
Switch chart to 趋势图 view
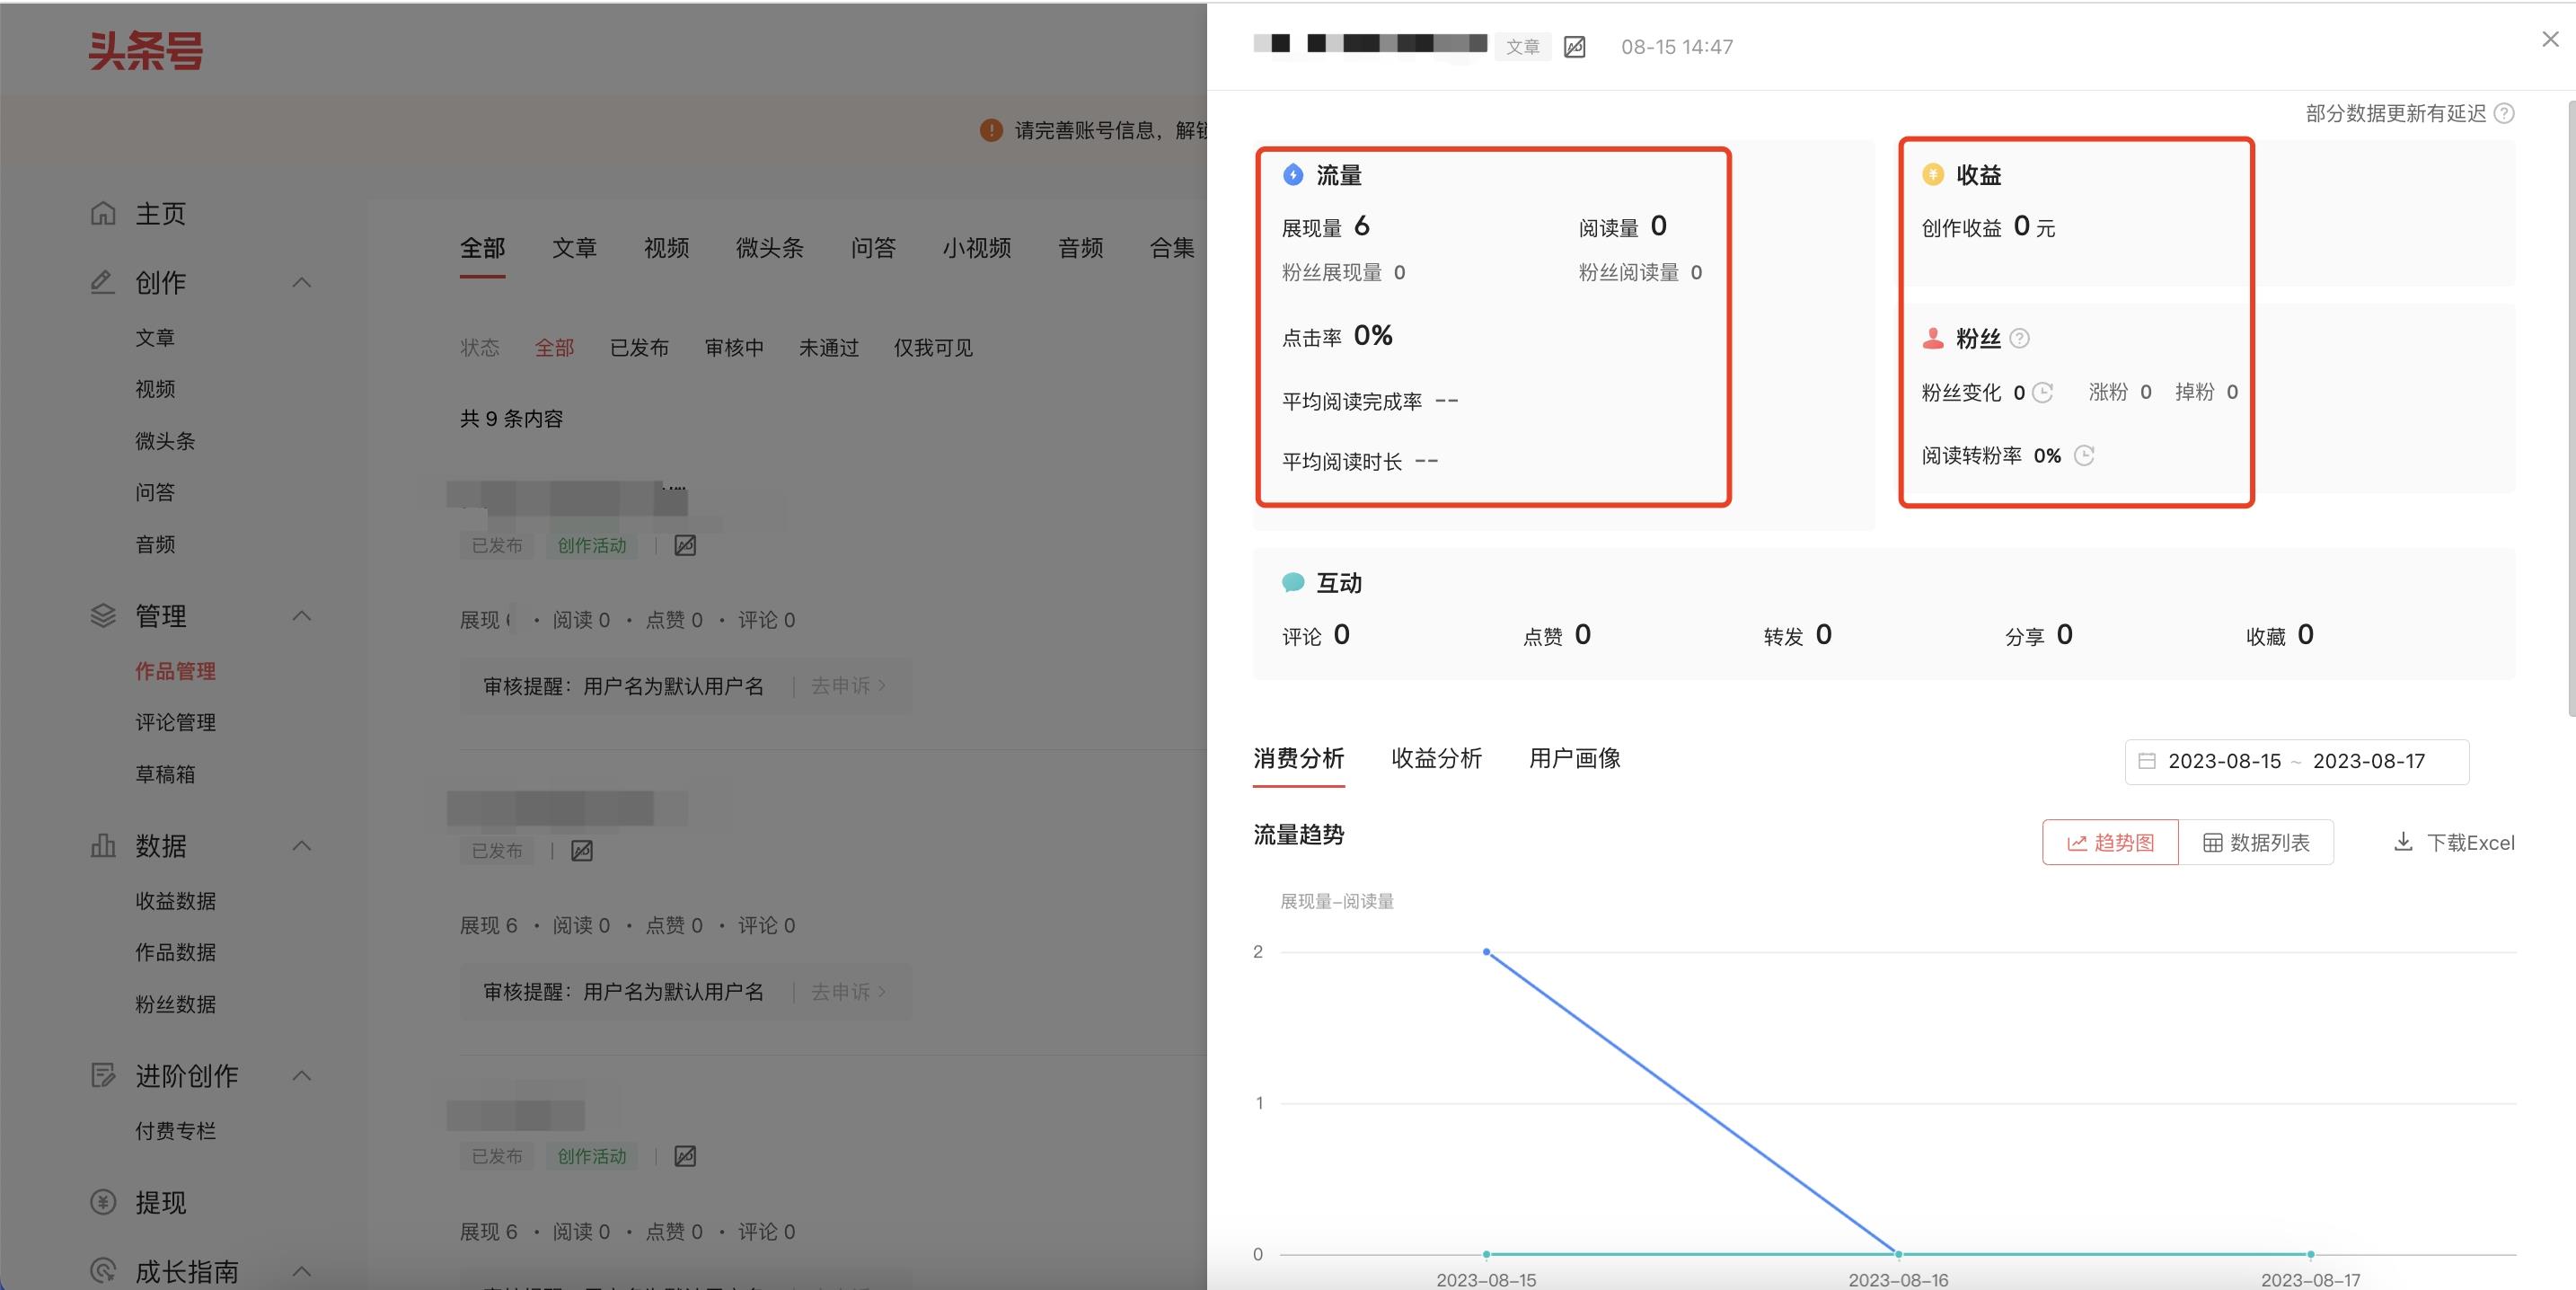(x=2110, y=843)
